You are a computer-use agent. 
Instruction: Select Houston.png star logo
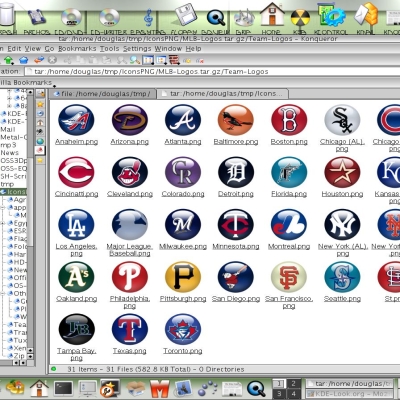[x=342, y=172]
